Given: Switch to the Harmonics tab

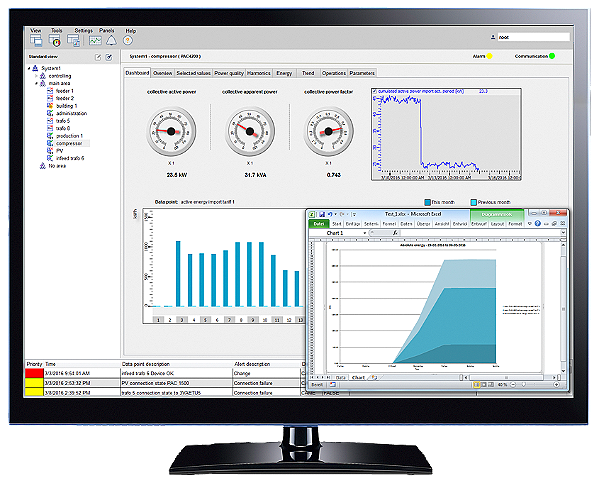Looking at the screenshot, I should tap(259, 73).
